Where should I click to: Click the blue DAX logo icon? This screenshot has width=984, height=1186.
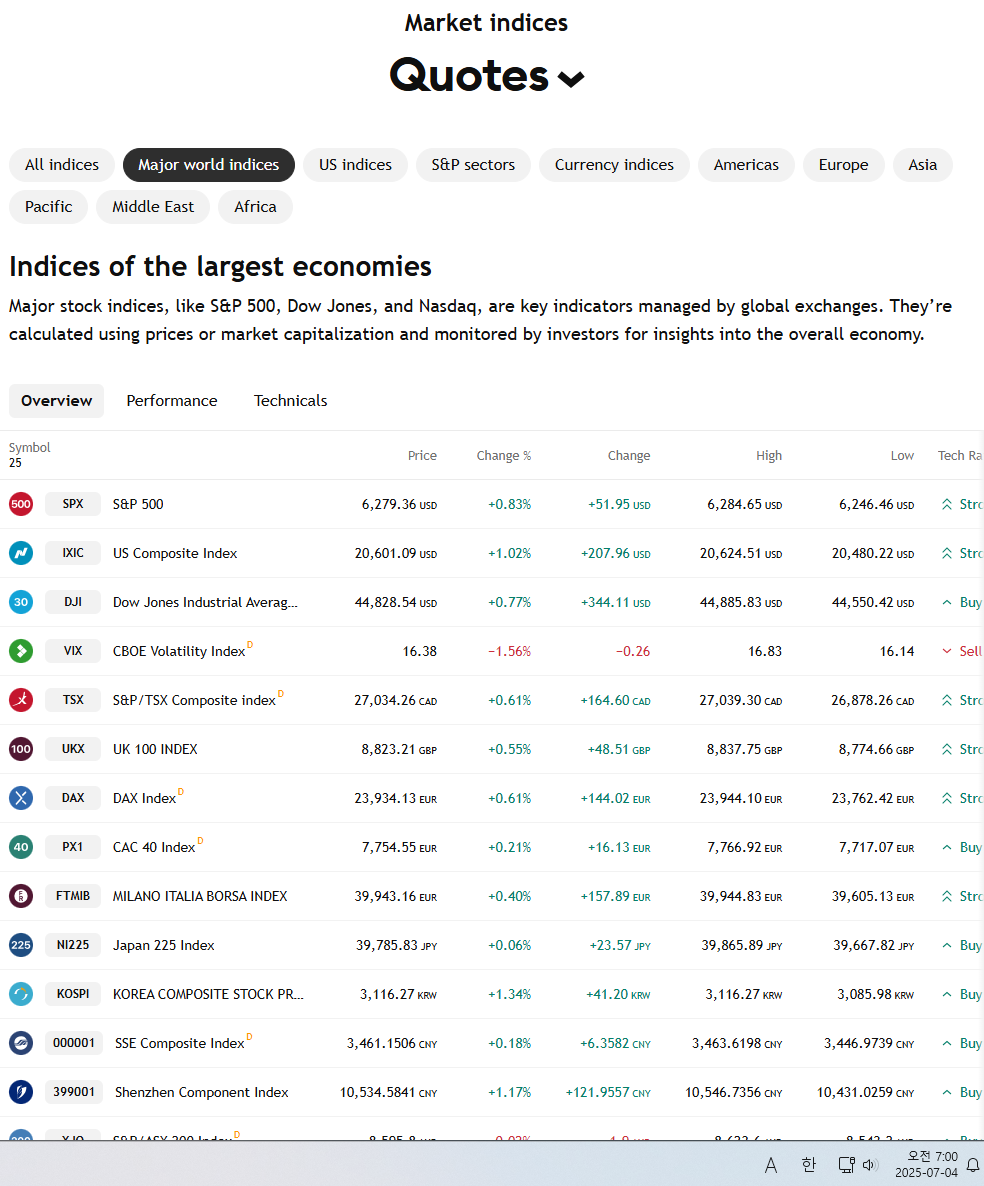21,798
